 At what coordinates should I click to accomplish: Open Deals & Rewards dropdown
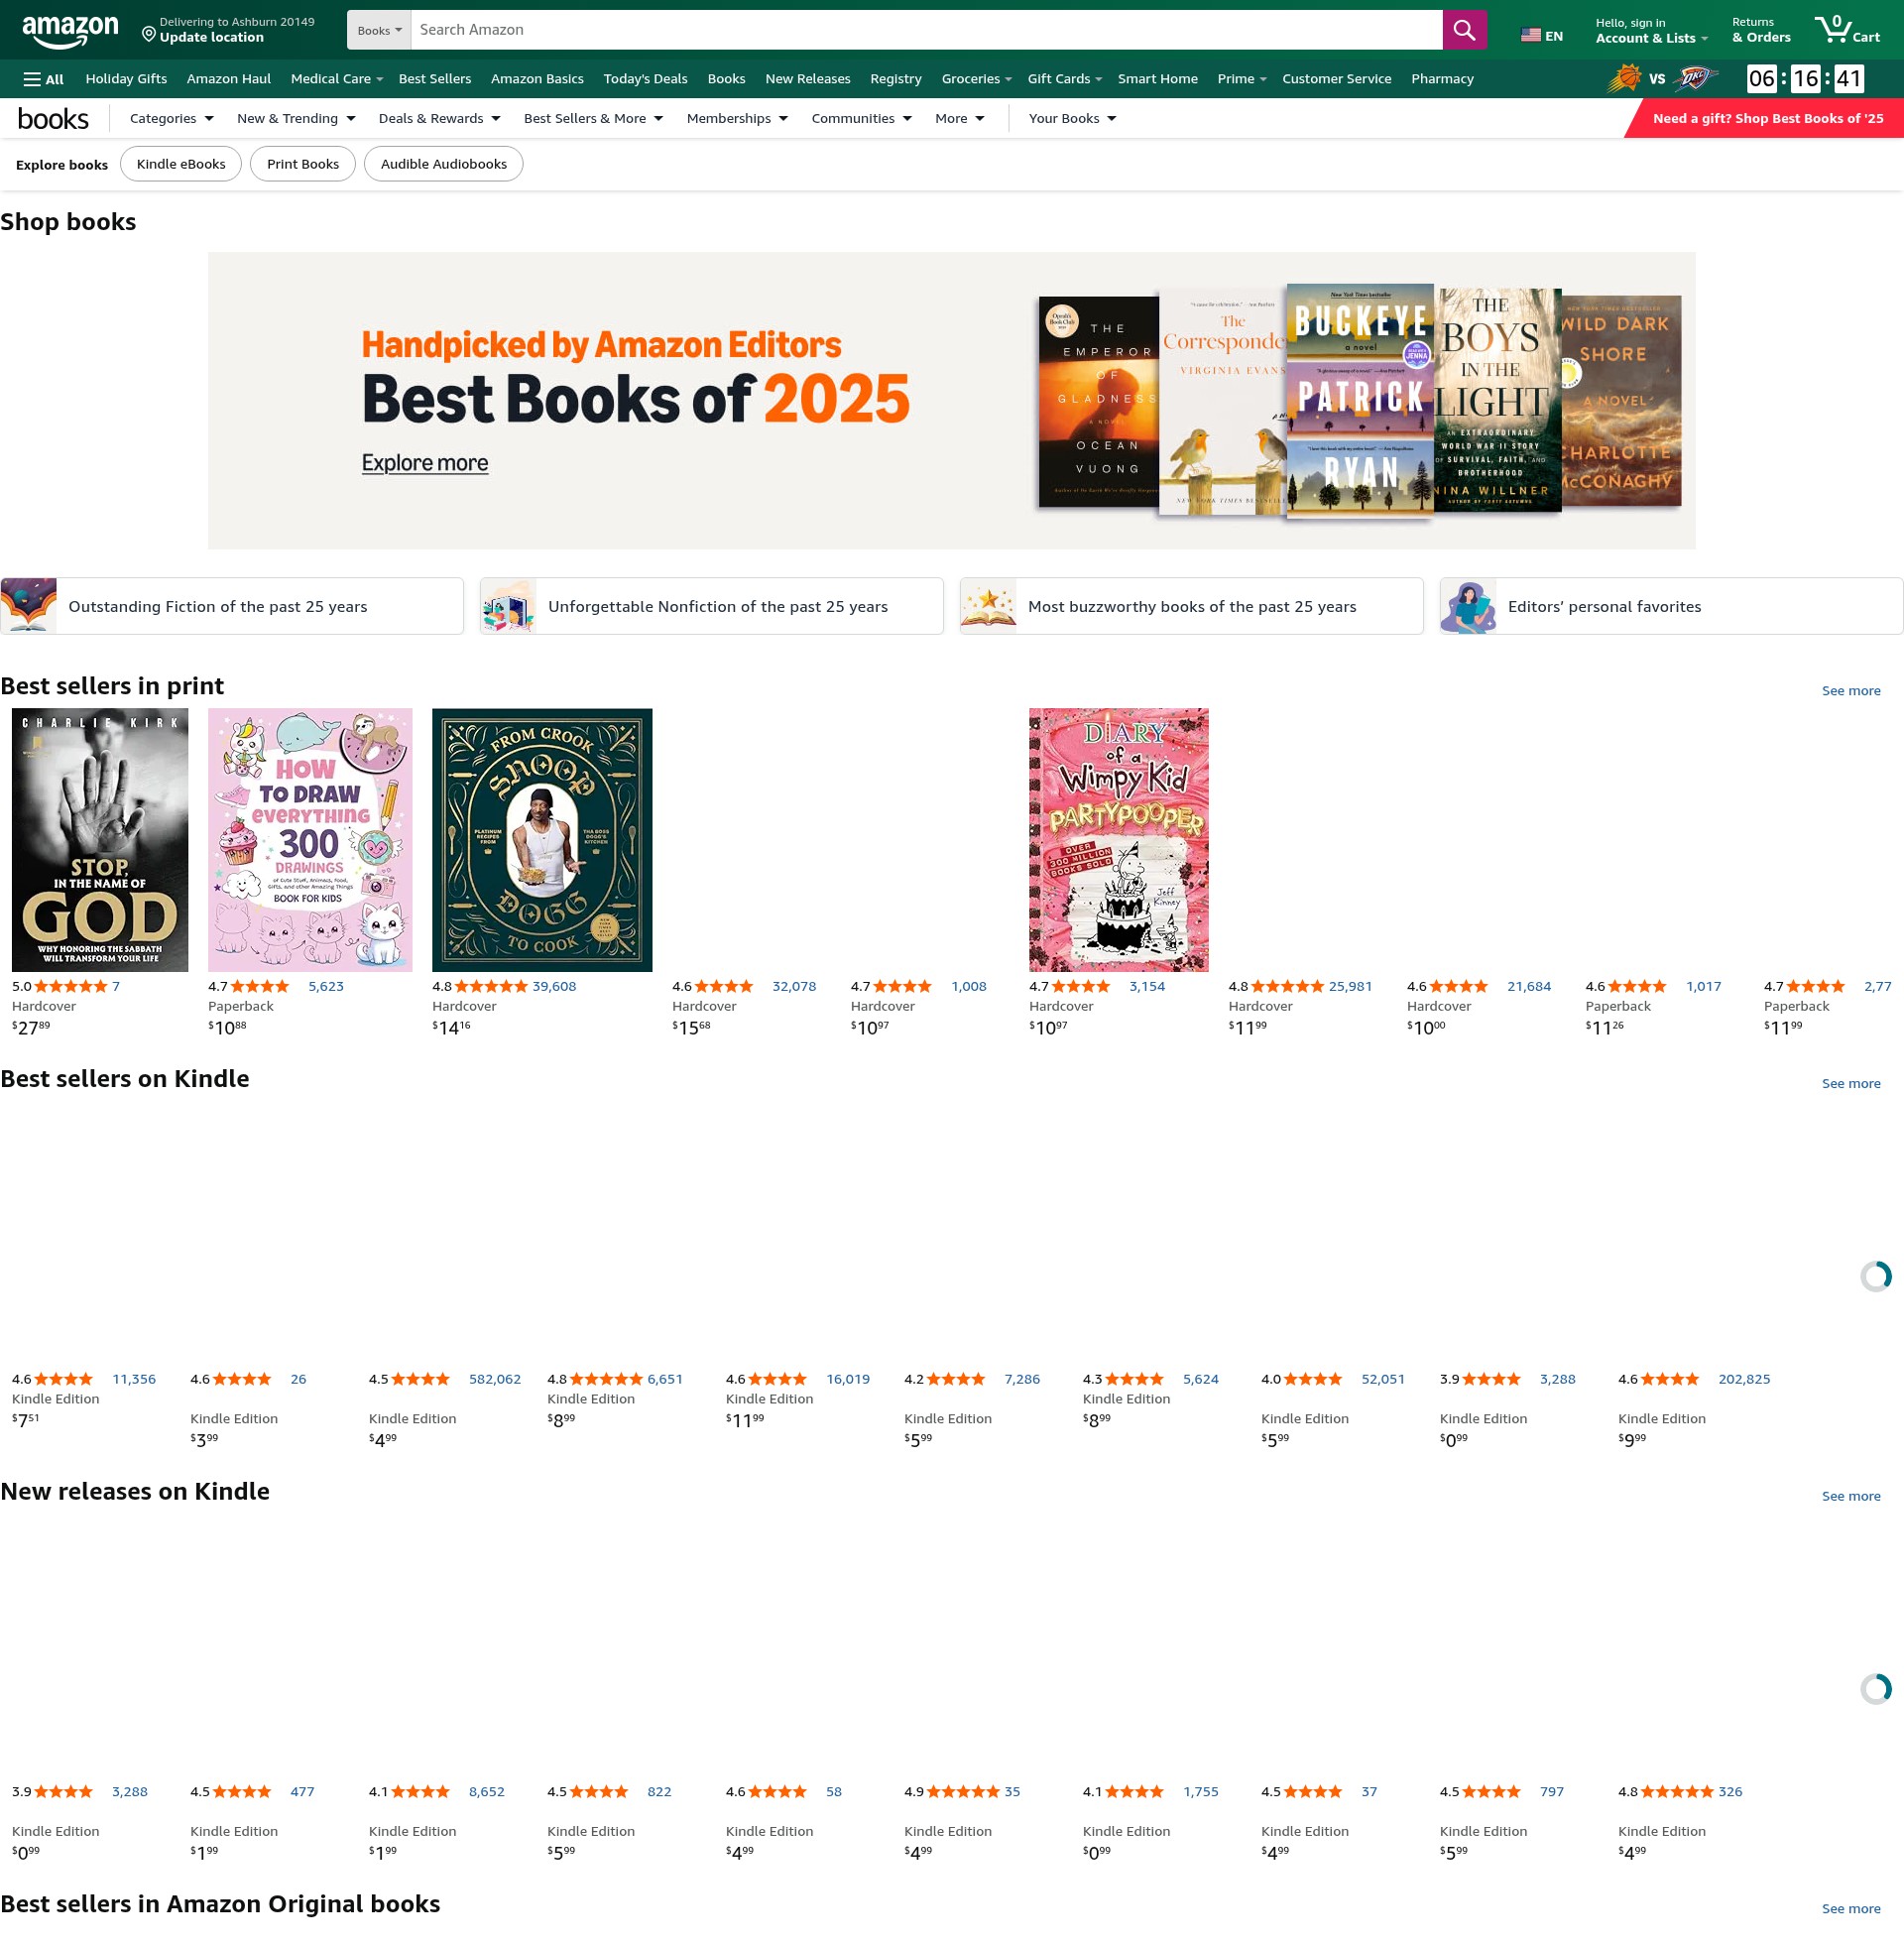[439, 119]
